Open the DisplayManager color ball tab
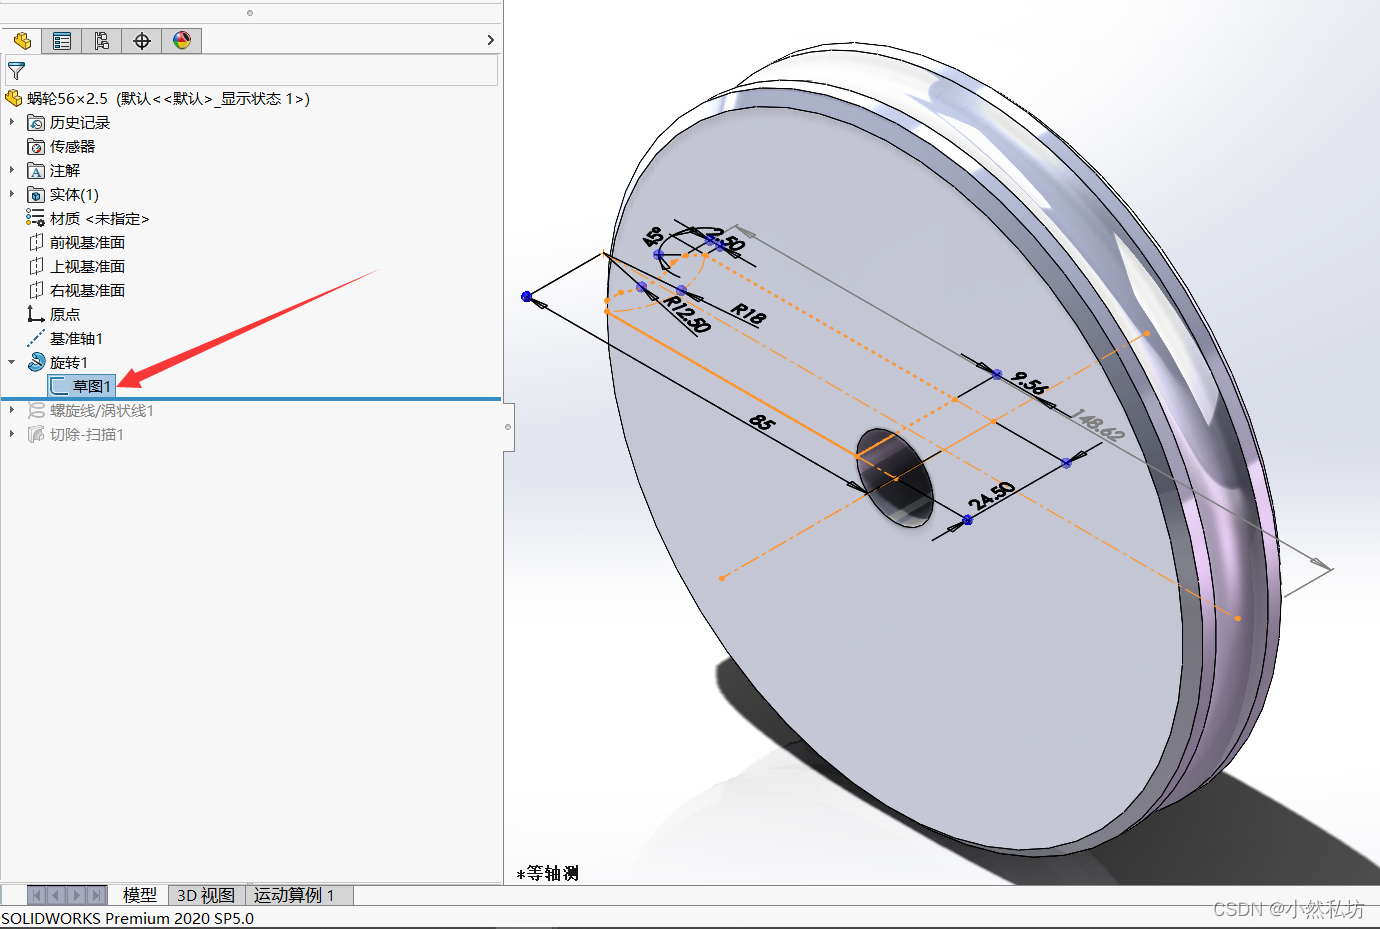Image resolution: width=1380 pixels, height=929 pixels. [x=182, y=40]
